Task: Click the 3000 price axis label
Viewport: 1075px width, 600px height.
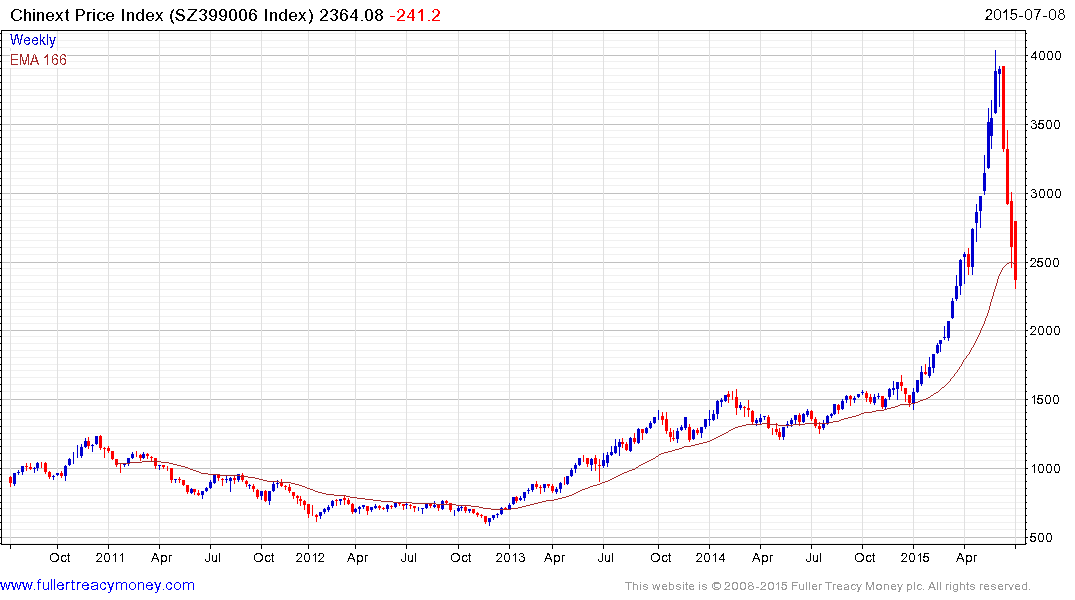Action: point(1046,193)
